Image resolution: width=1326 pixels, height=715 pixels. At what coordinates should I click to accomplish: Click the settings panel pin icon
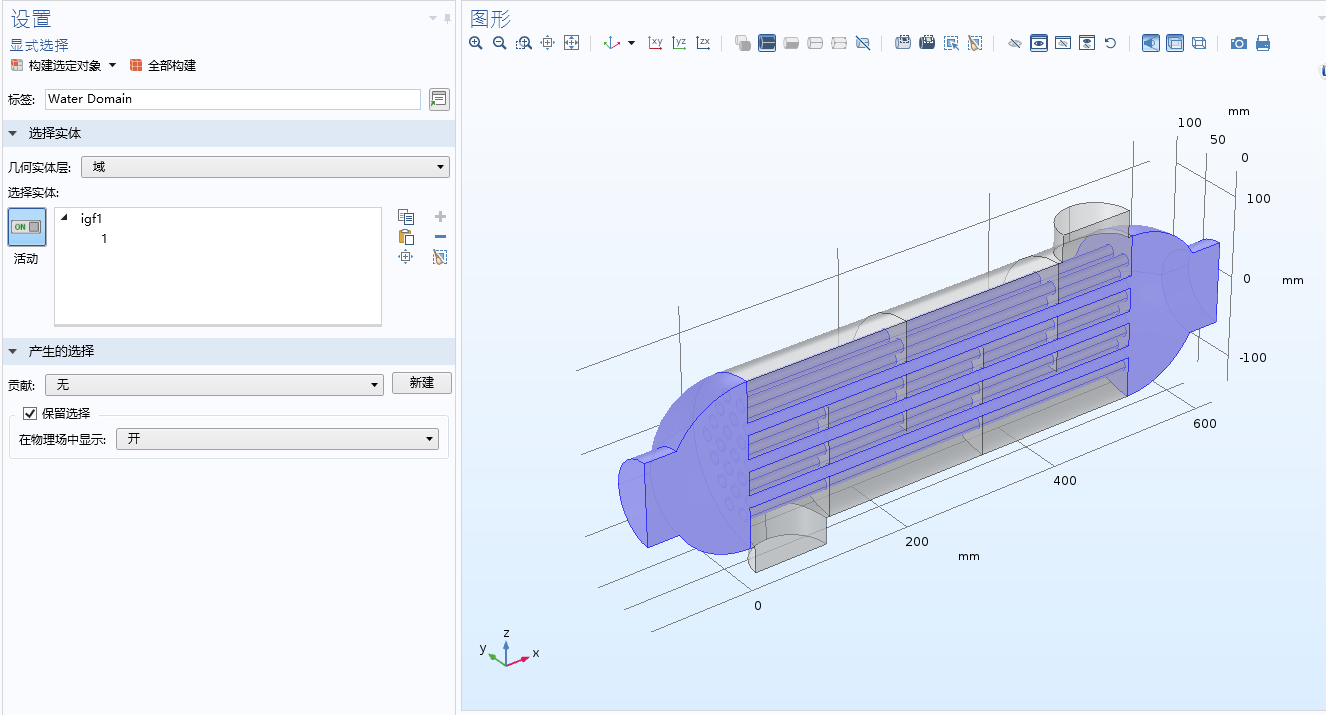click(x=447, y=18)
